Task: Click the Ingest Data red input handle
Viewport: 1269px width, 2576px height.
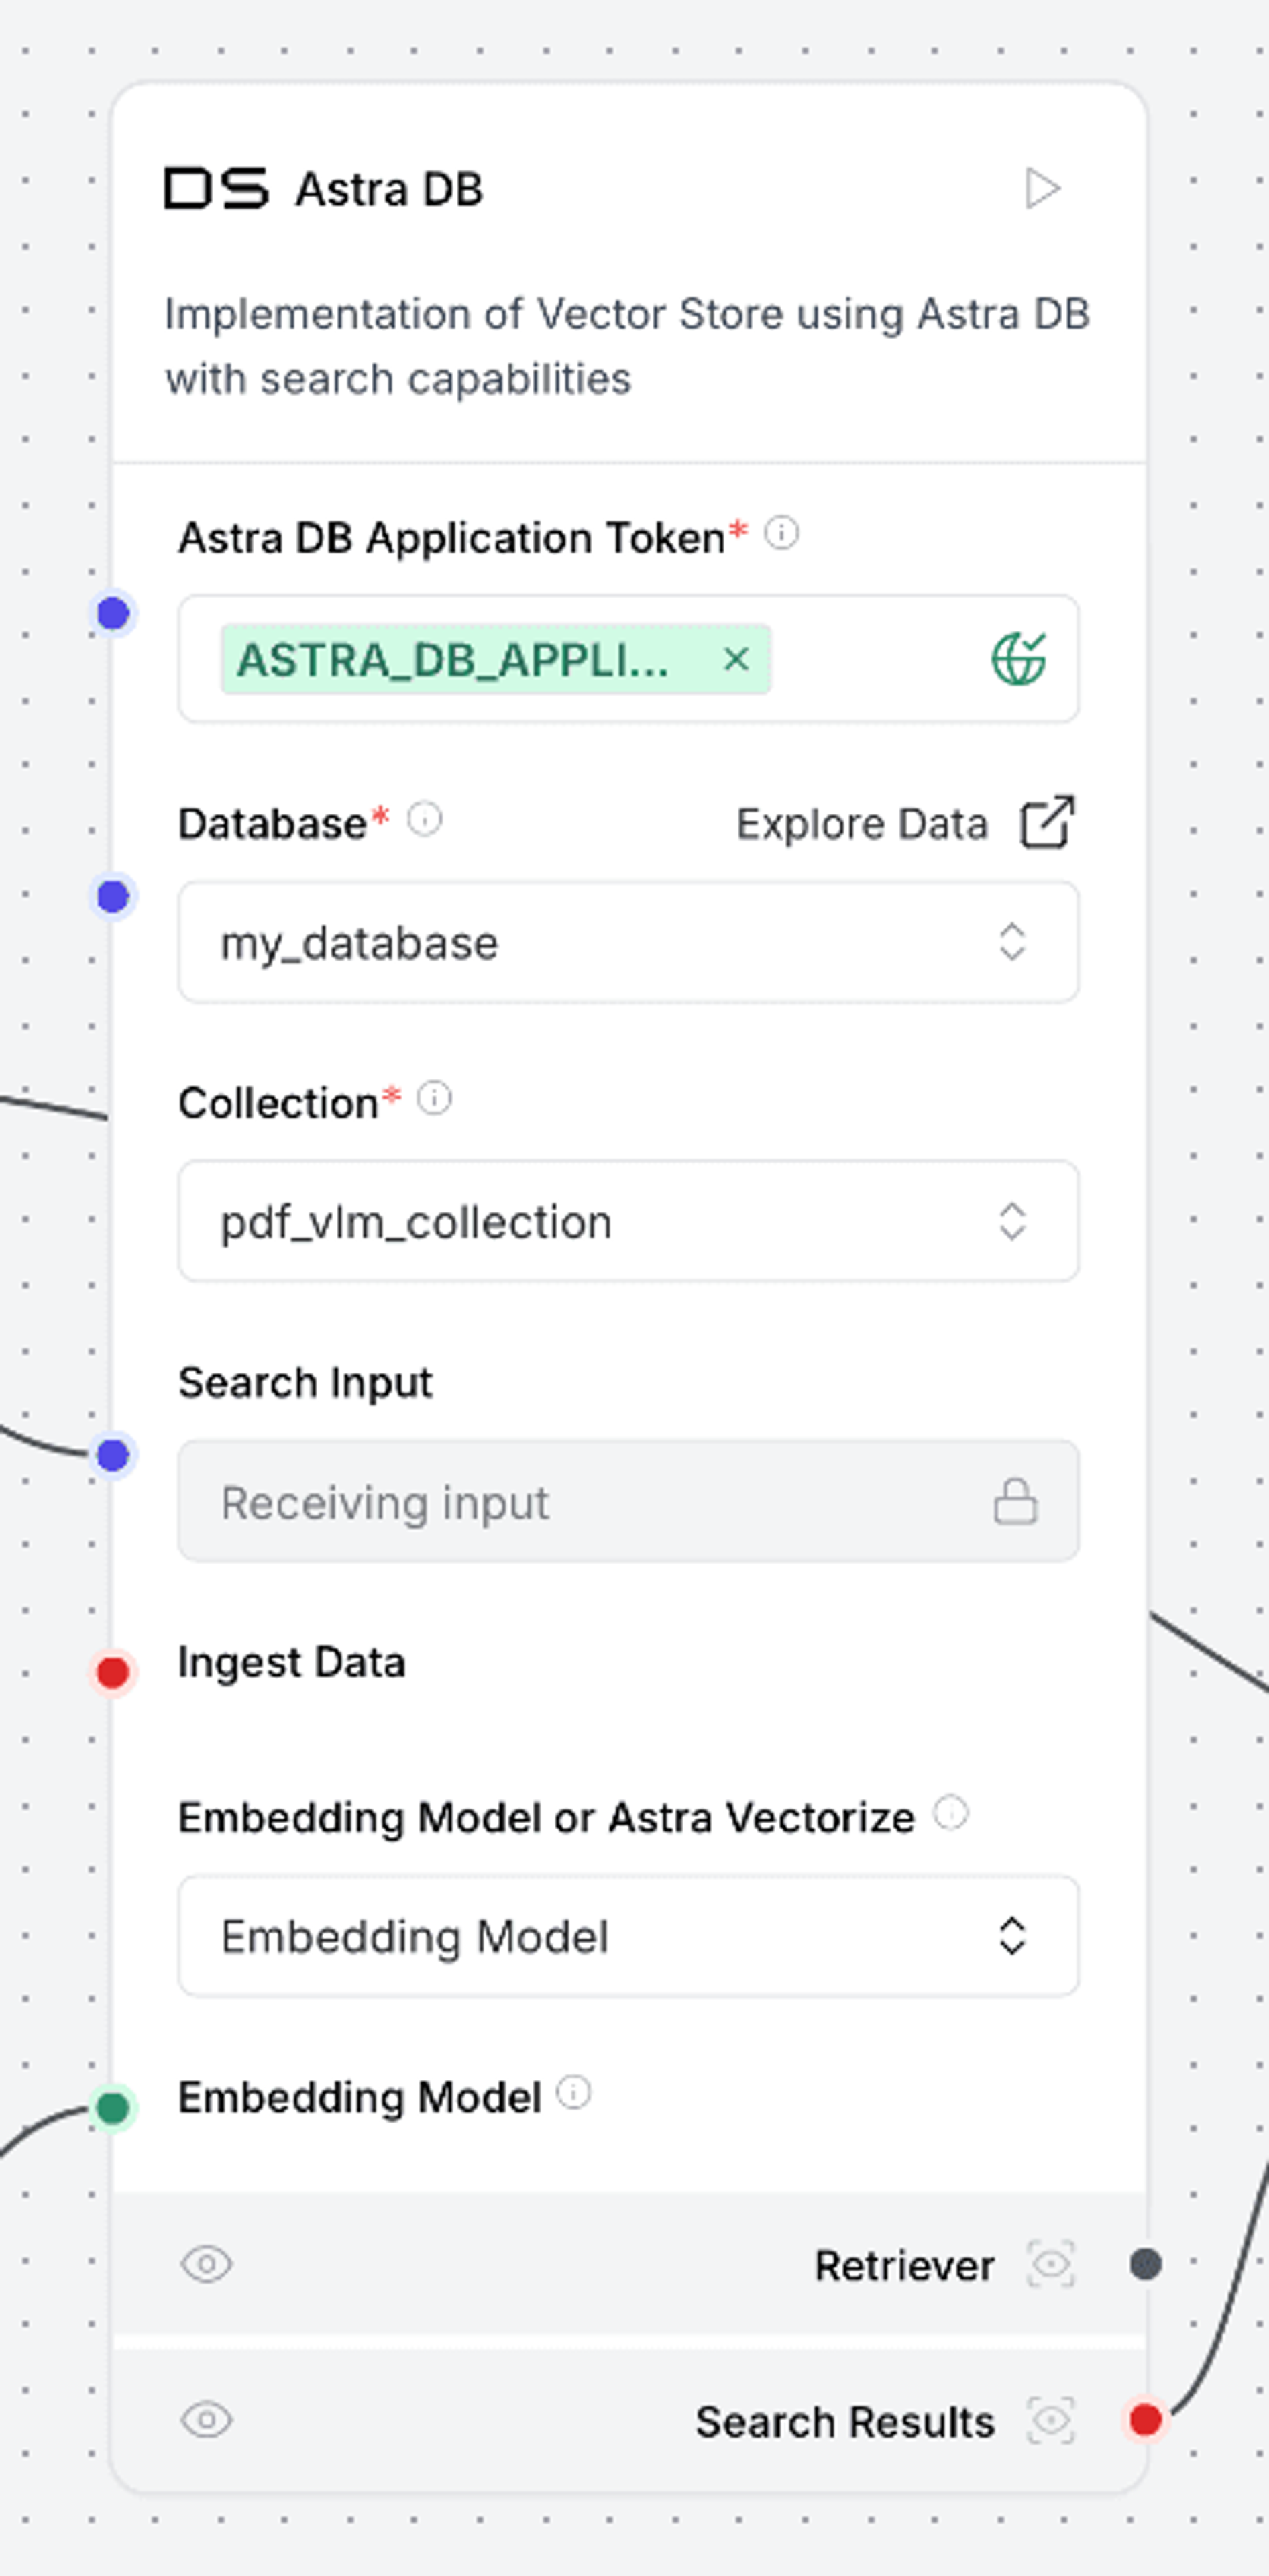Action: (113, 1672)
